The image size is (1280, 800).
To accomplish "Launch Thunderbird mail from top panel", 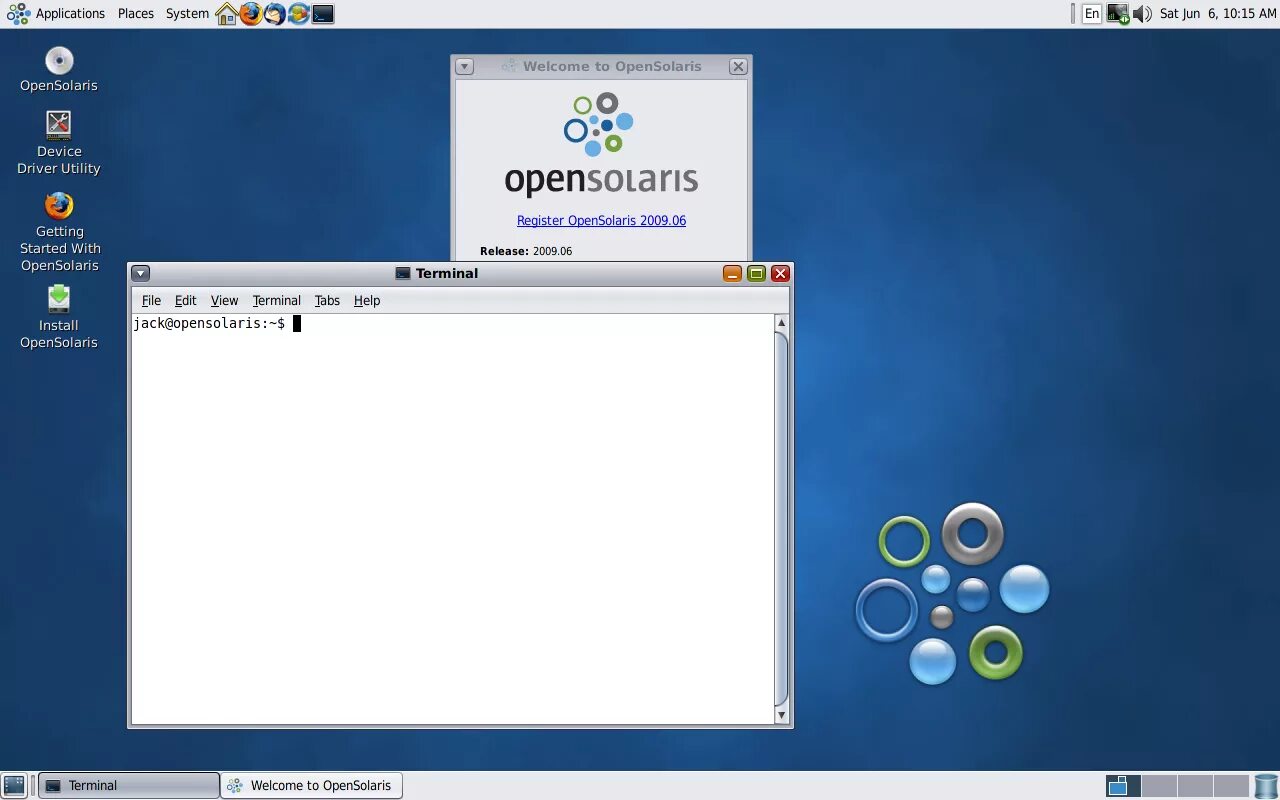I will click(x=275, y=14).
